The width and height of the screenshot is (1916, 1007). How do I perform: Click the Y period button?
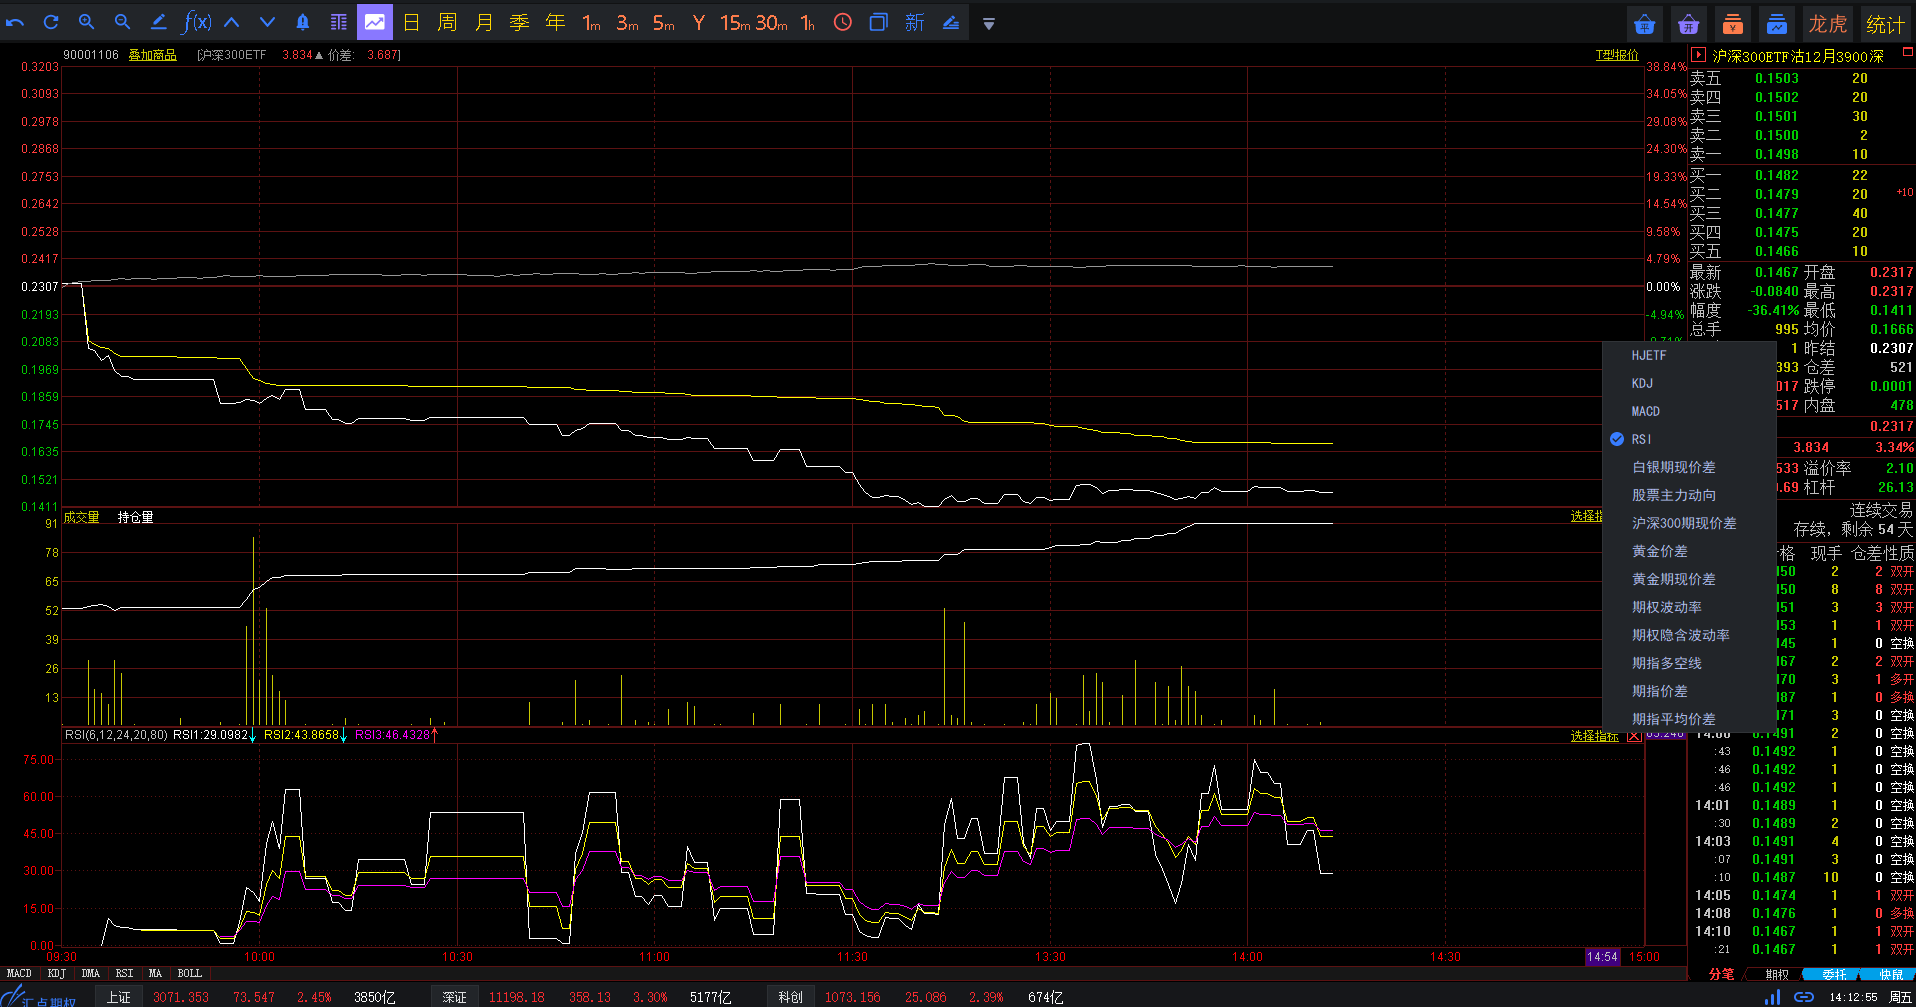698,22
